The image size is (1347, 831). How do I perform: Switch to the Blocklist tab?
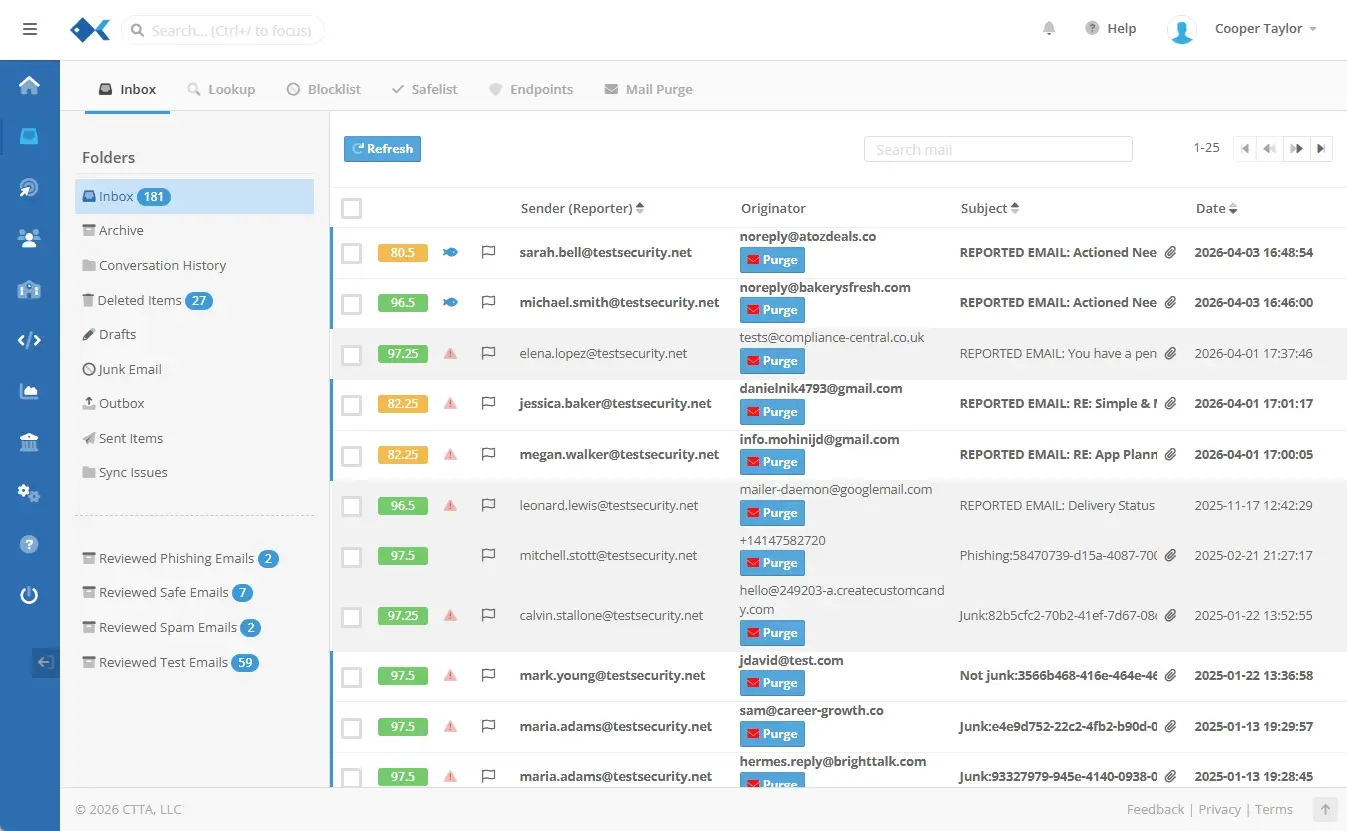pyautogui.click(x=323, y=89)
